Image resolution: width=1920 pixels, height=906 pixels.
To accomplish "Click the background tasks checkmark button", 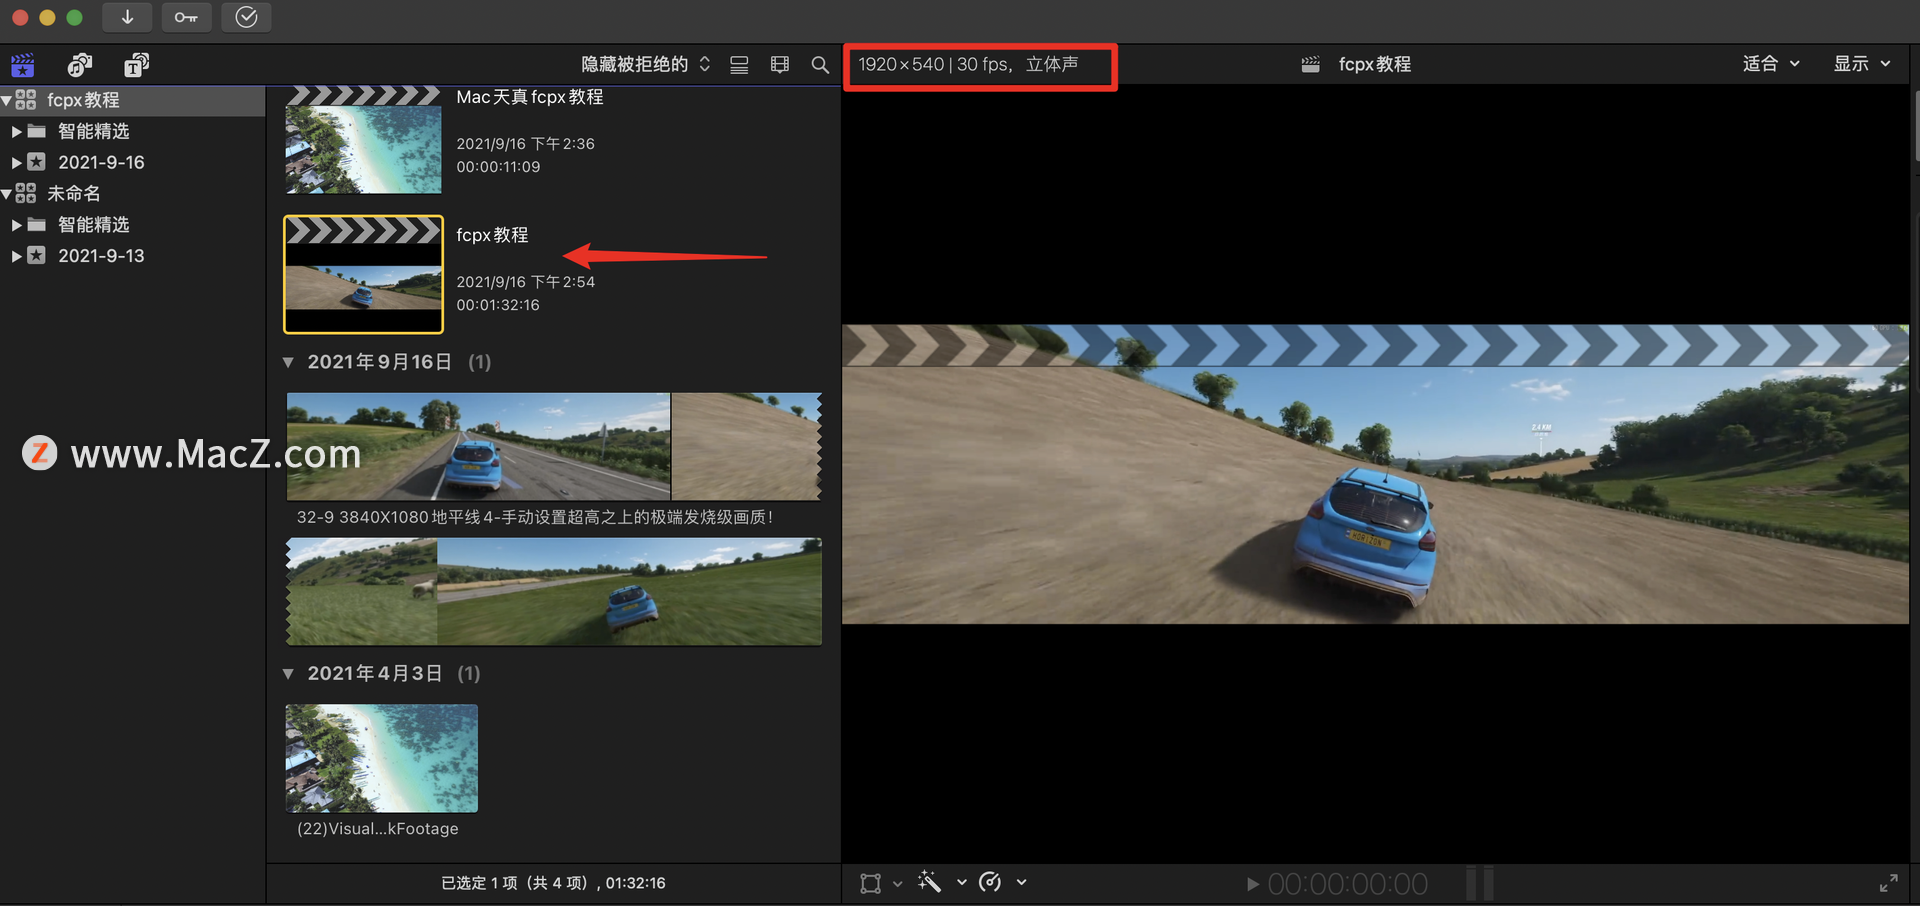I will pos(247,17).
